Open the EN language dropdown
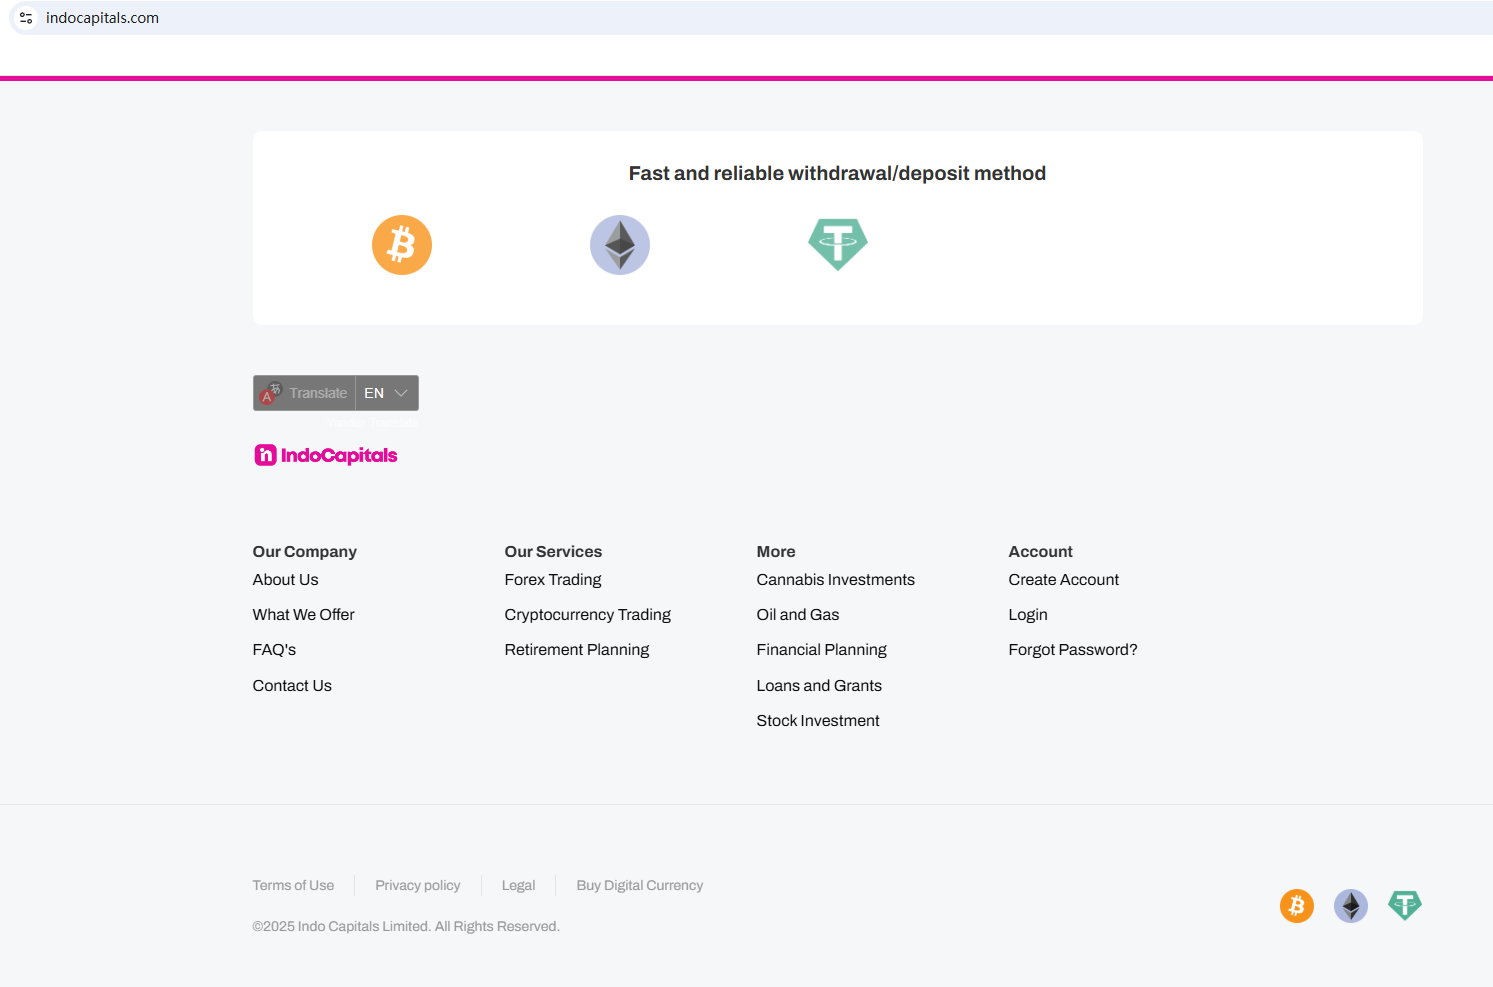 387,393
